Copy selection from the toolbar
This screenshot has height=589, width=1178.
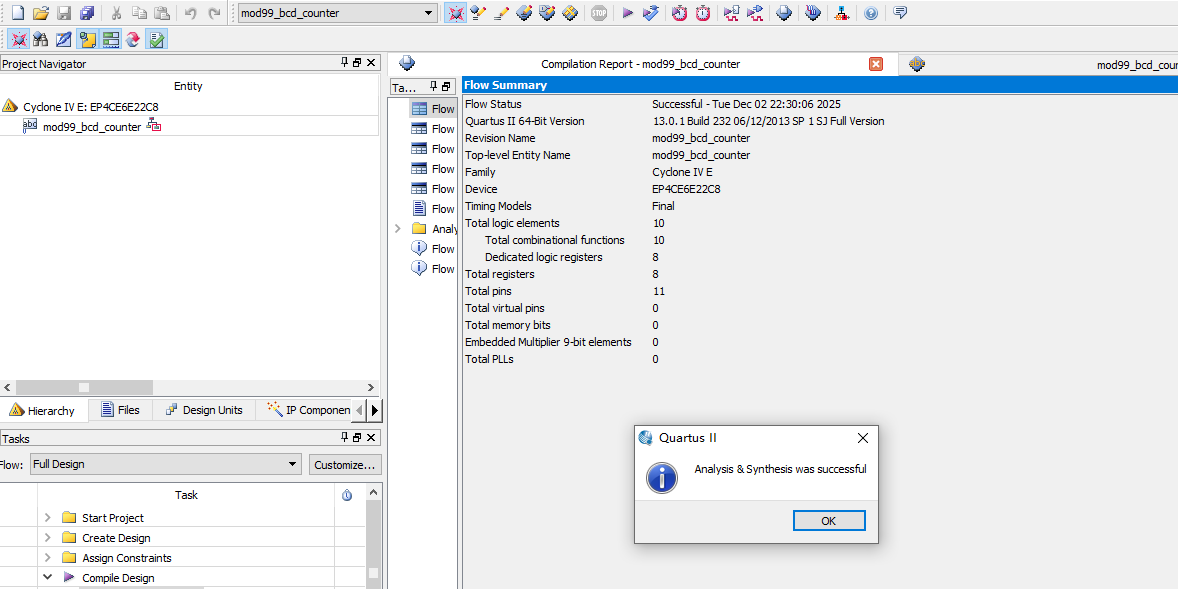[x=139, y=13]
